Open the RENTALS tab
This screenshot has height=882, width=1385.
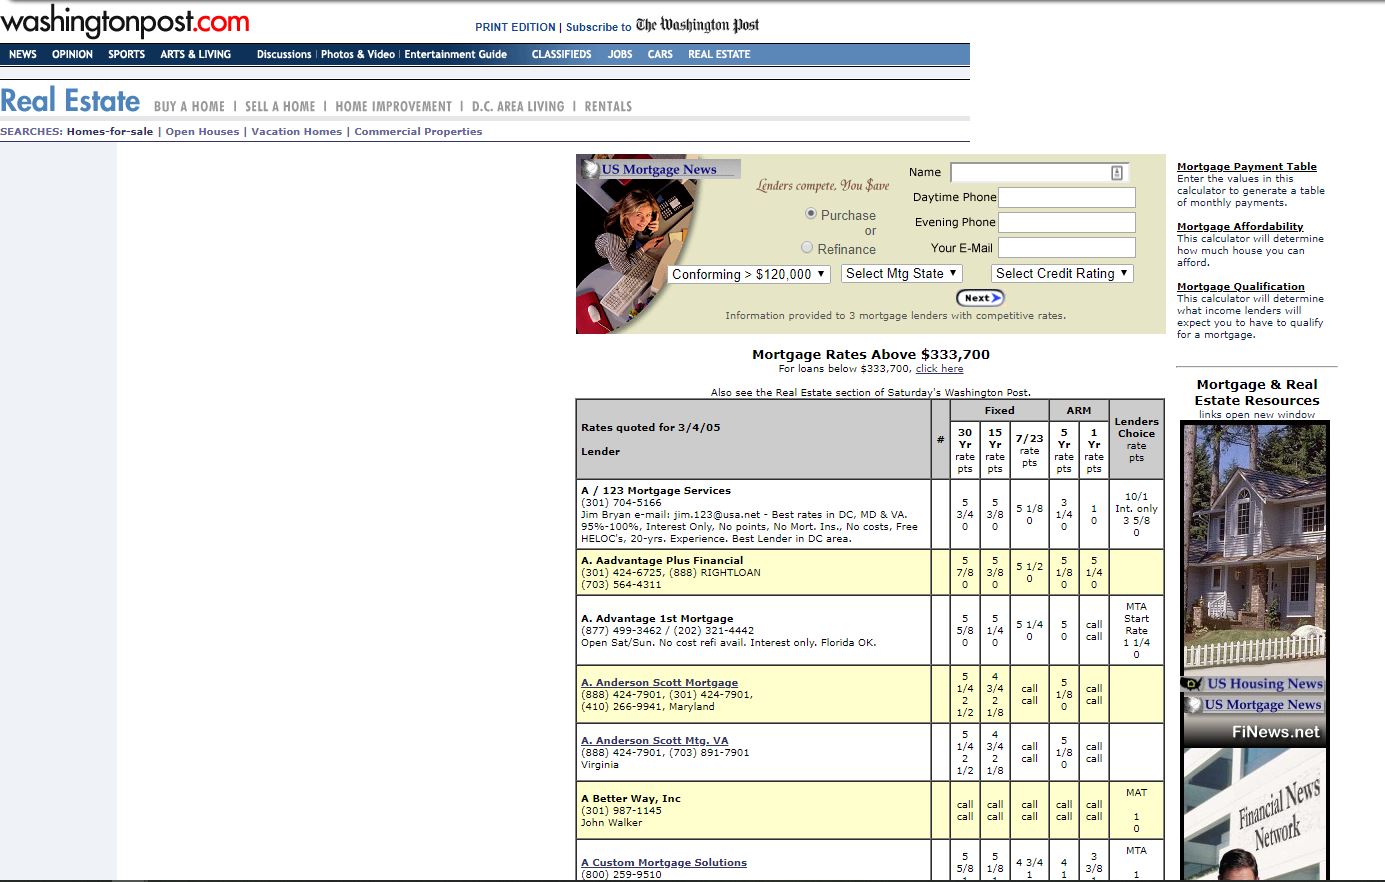click(608, 106)
